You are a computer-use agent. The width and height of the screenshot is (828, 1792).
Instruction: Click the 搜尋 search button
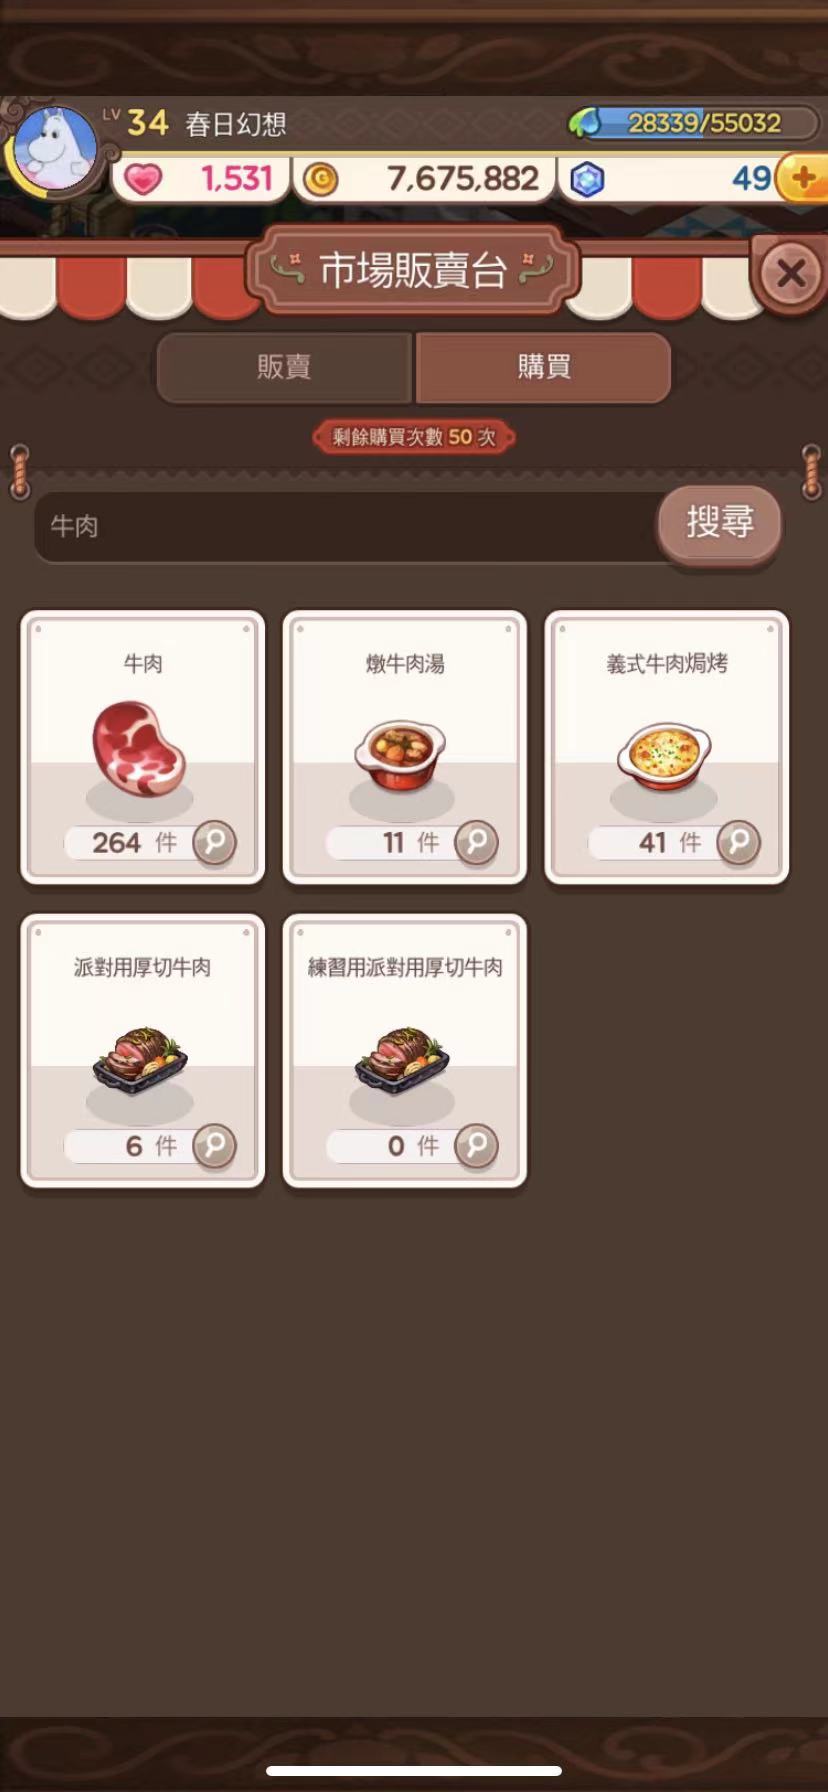tap(719, 522)
